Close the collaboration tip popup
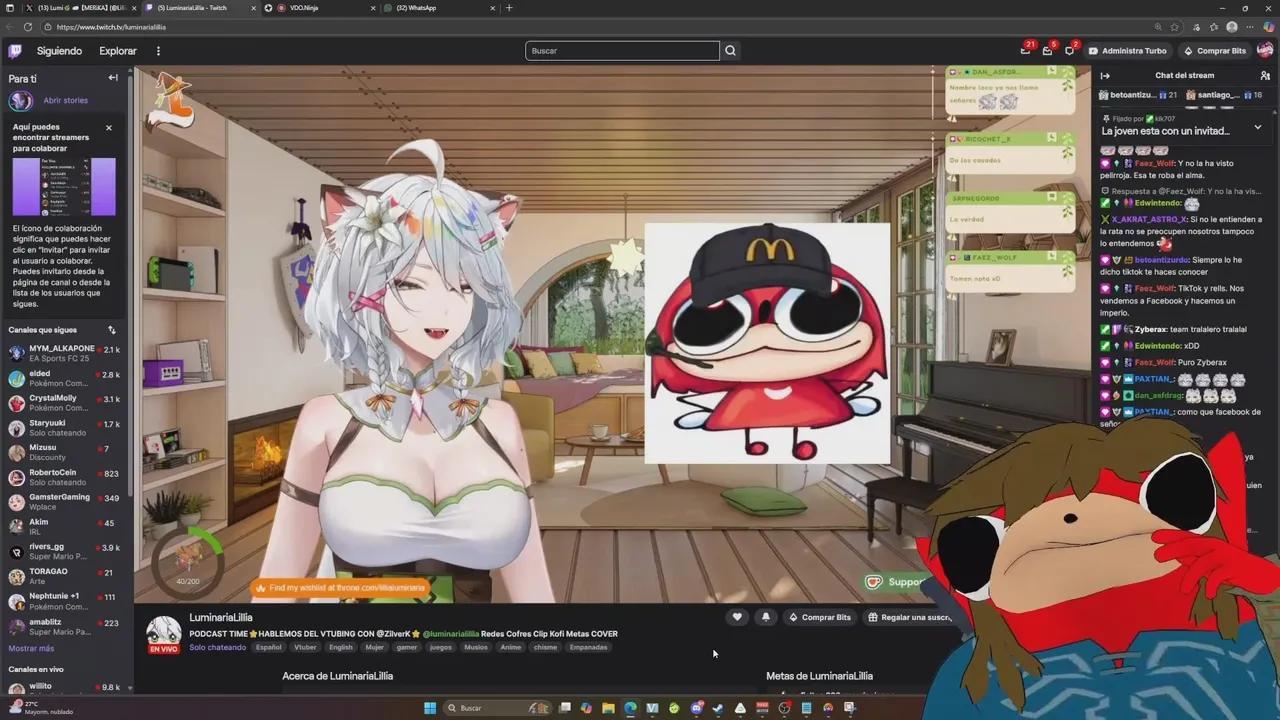The image size is (1280, 720). (x=109, y=128)
